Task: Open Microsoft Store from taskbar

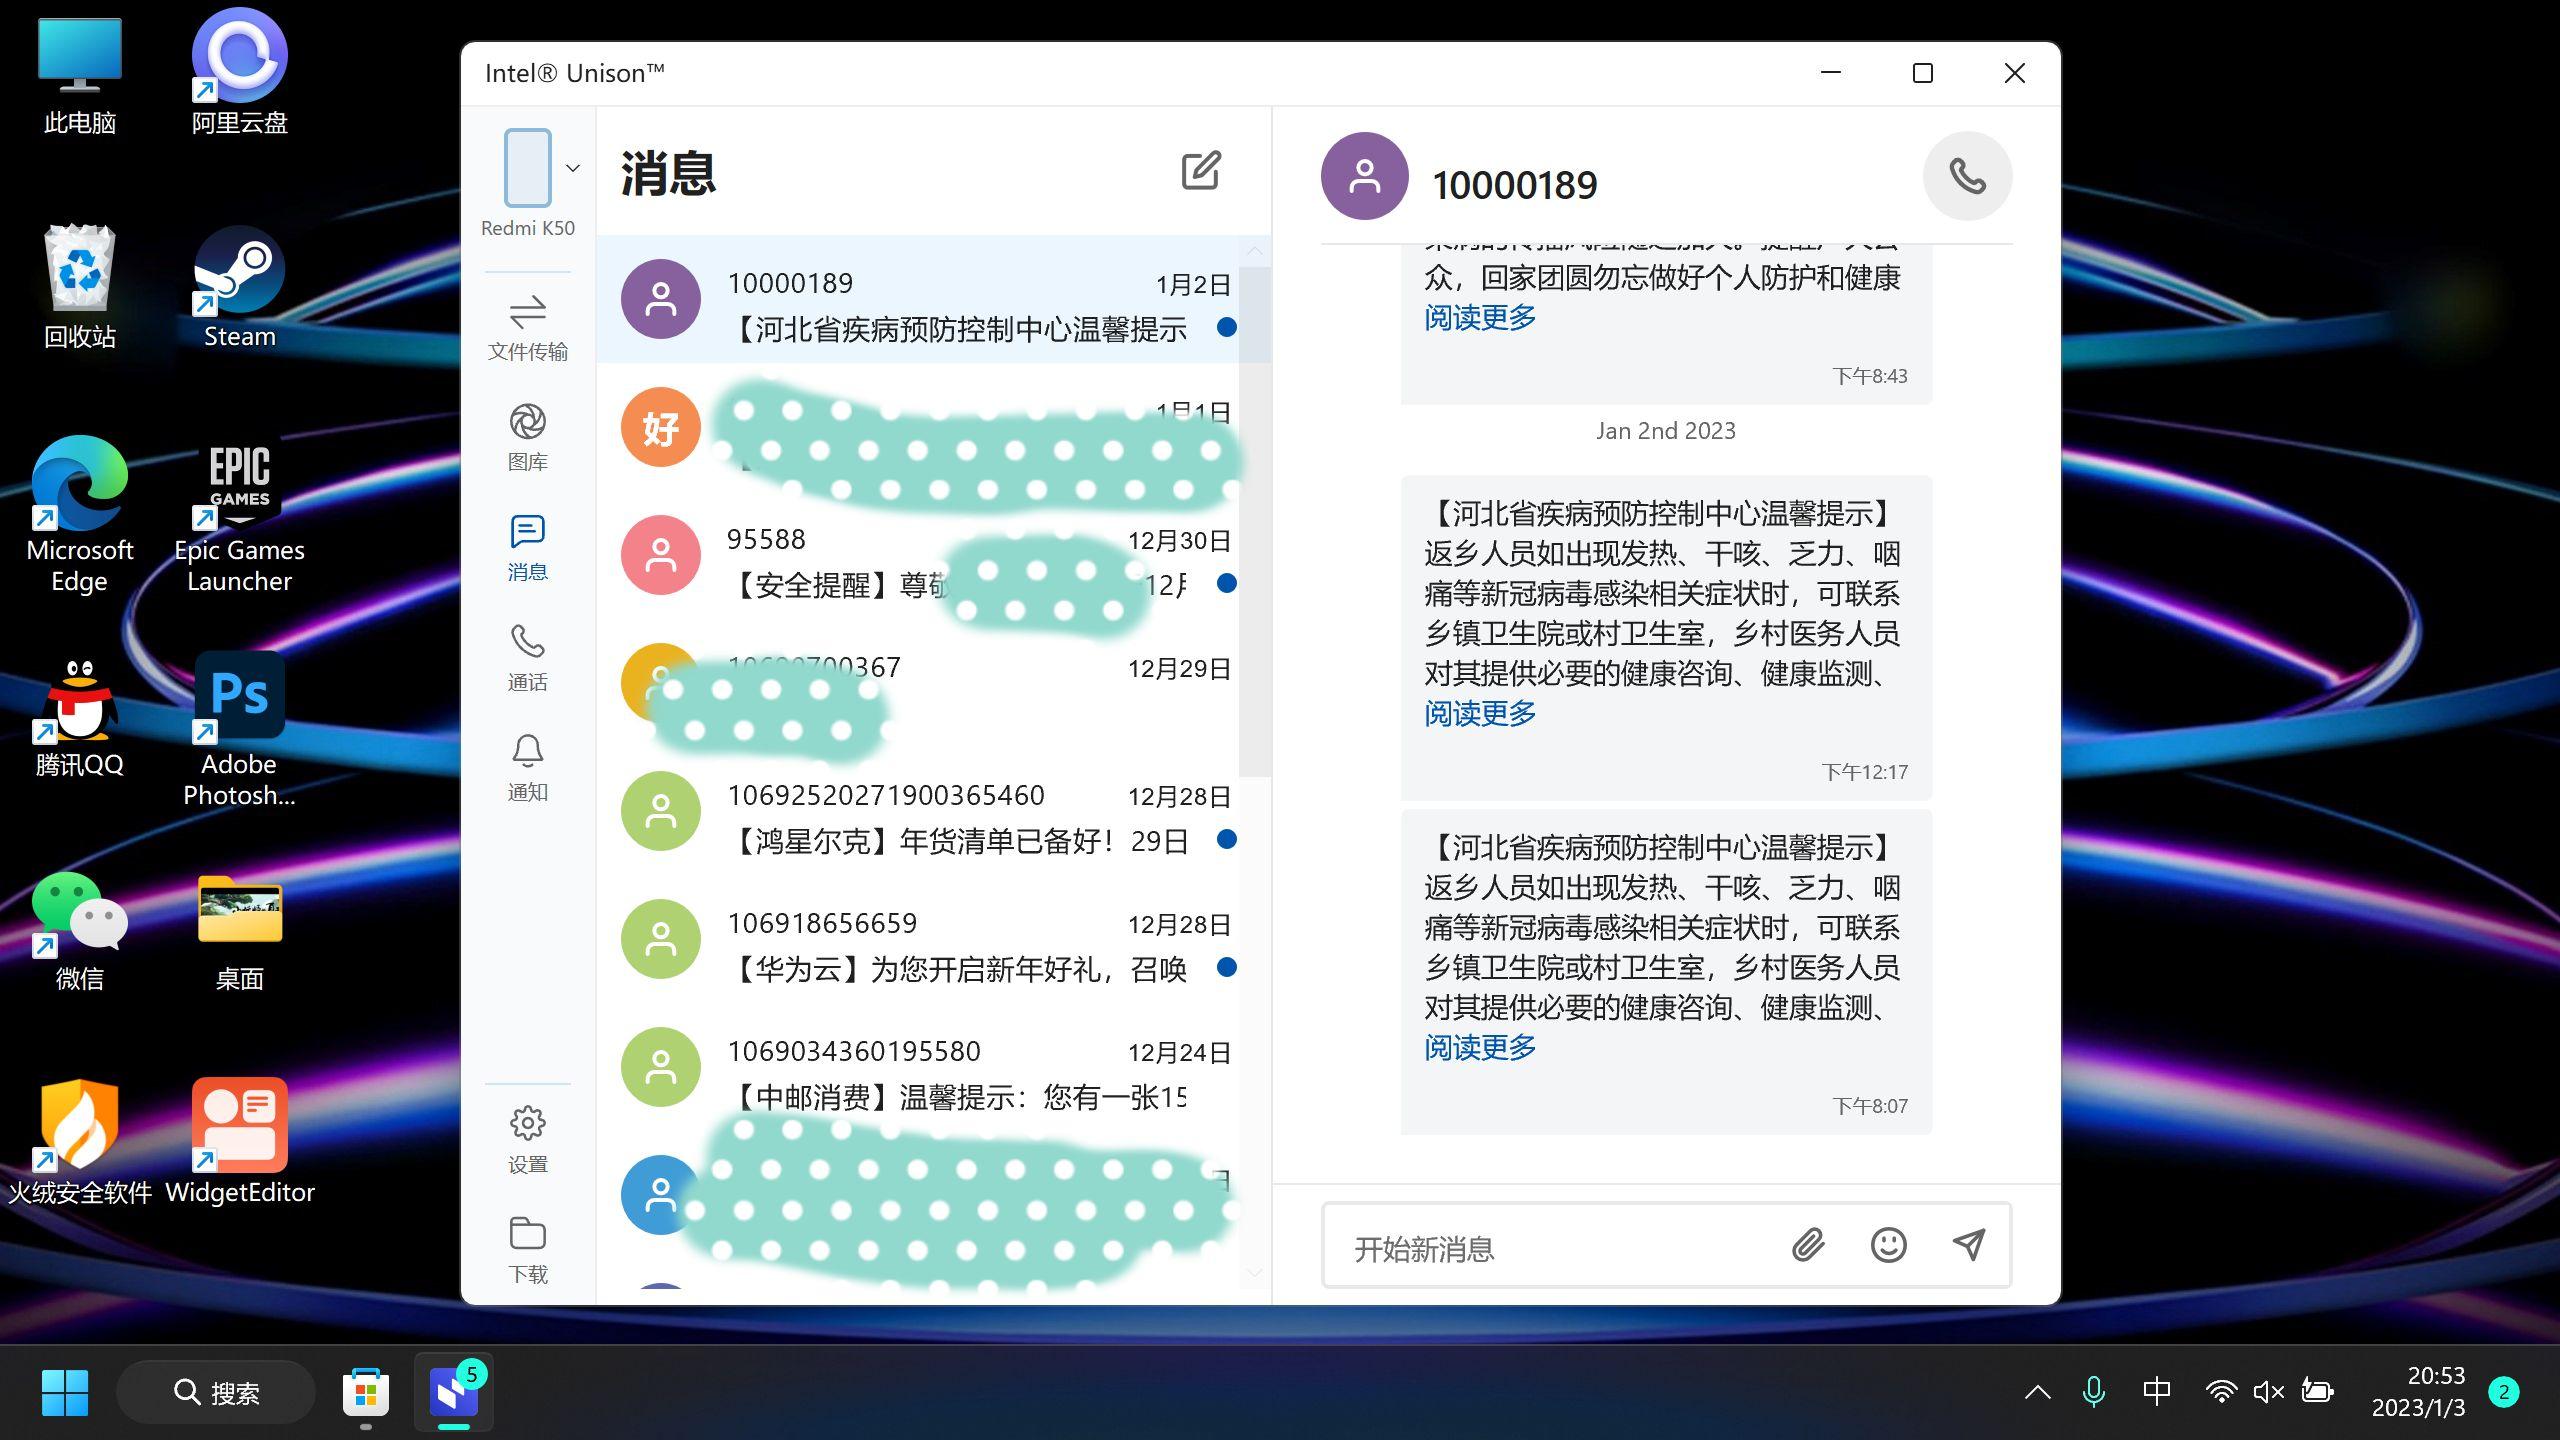Action: [366, 1392]
